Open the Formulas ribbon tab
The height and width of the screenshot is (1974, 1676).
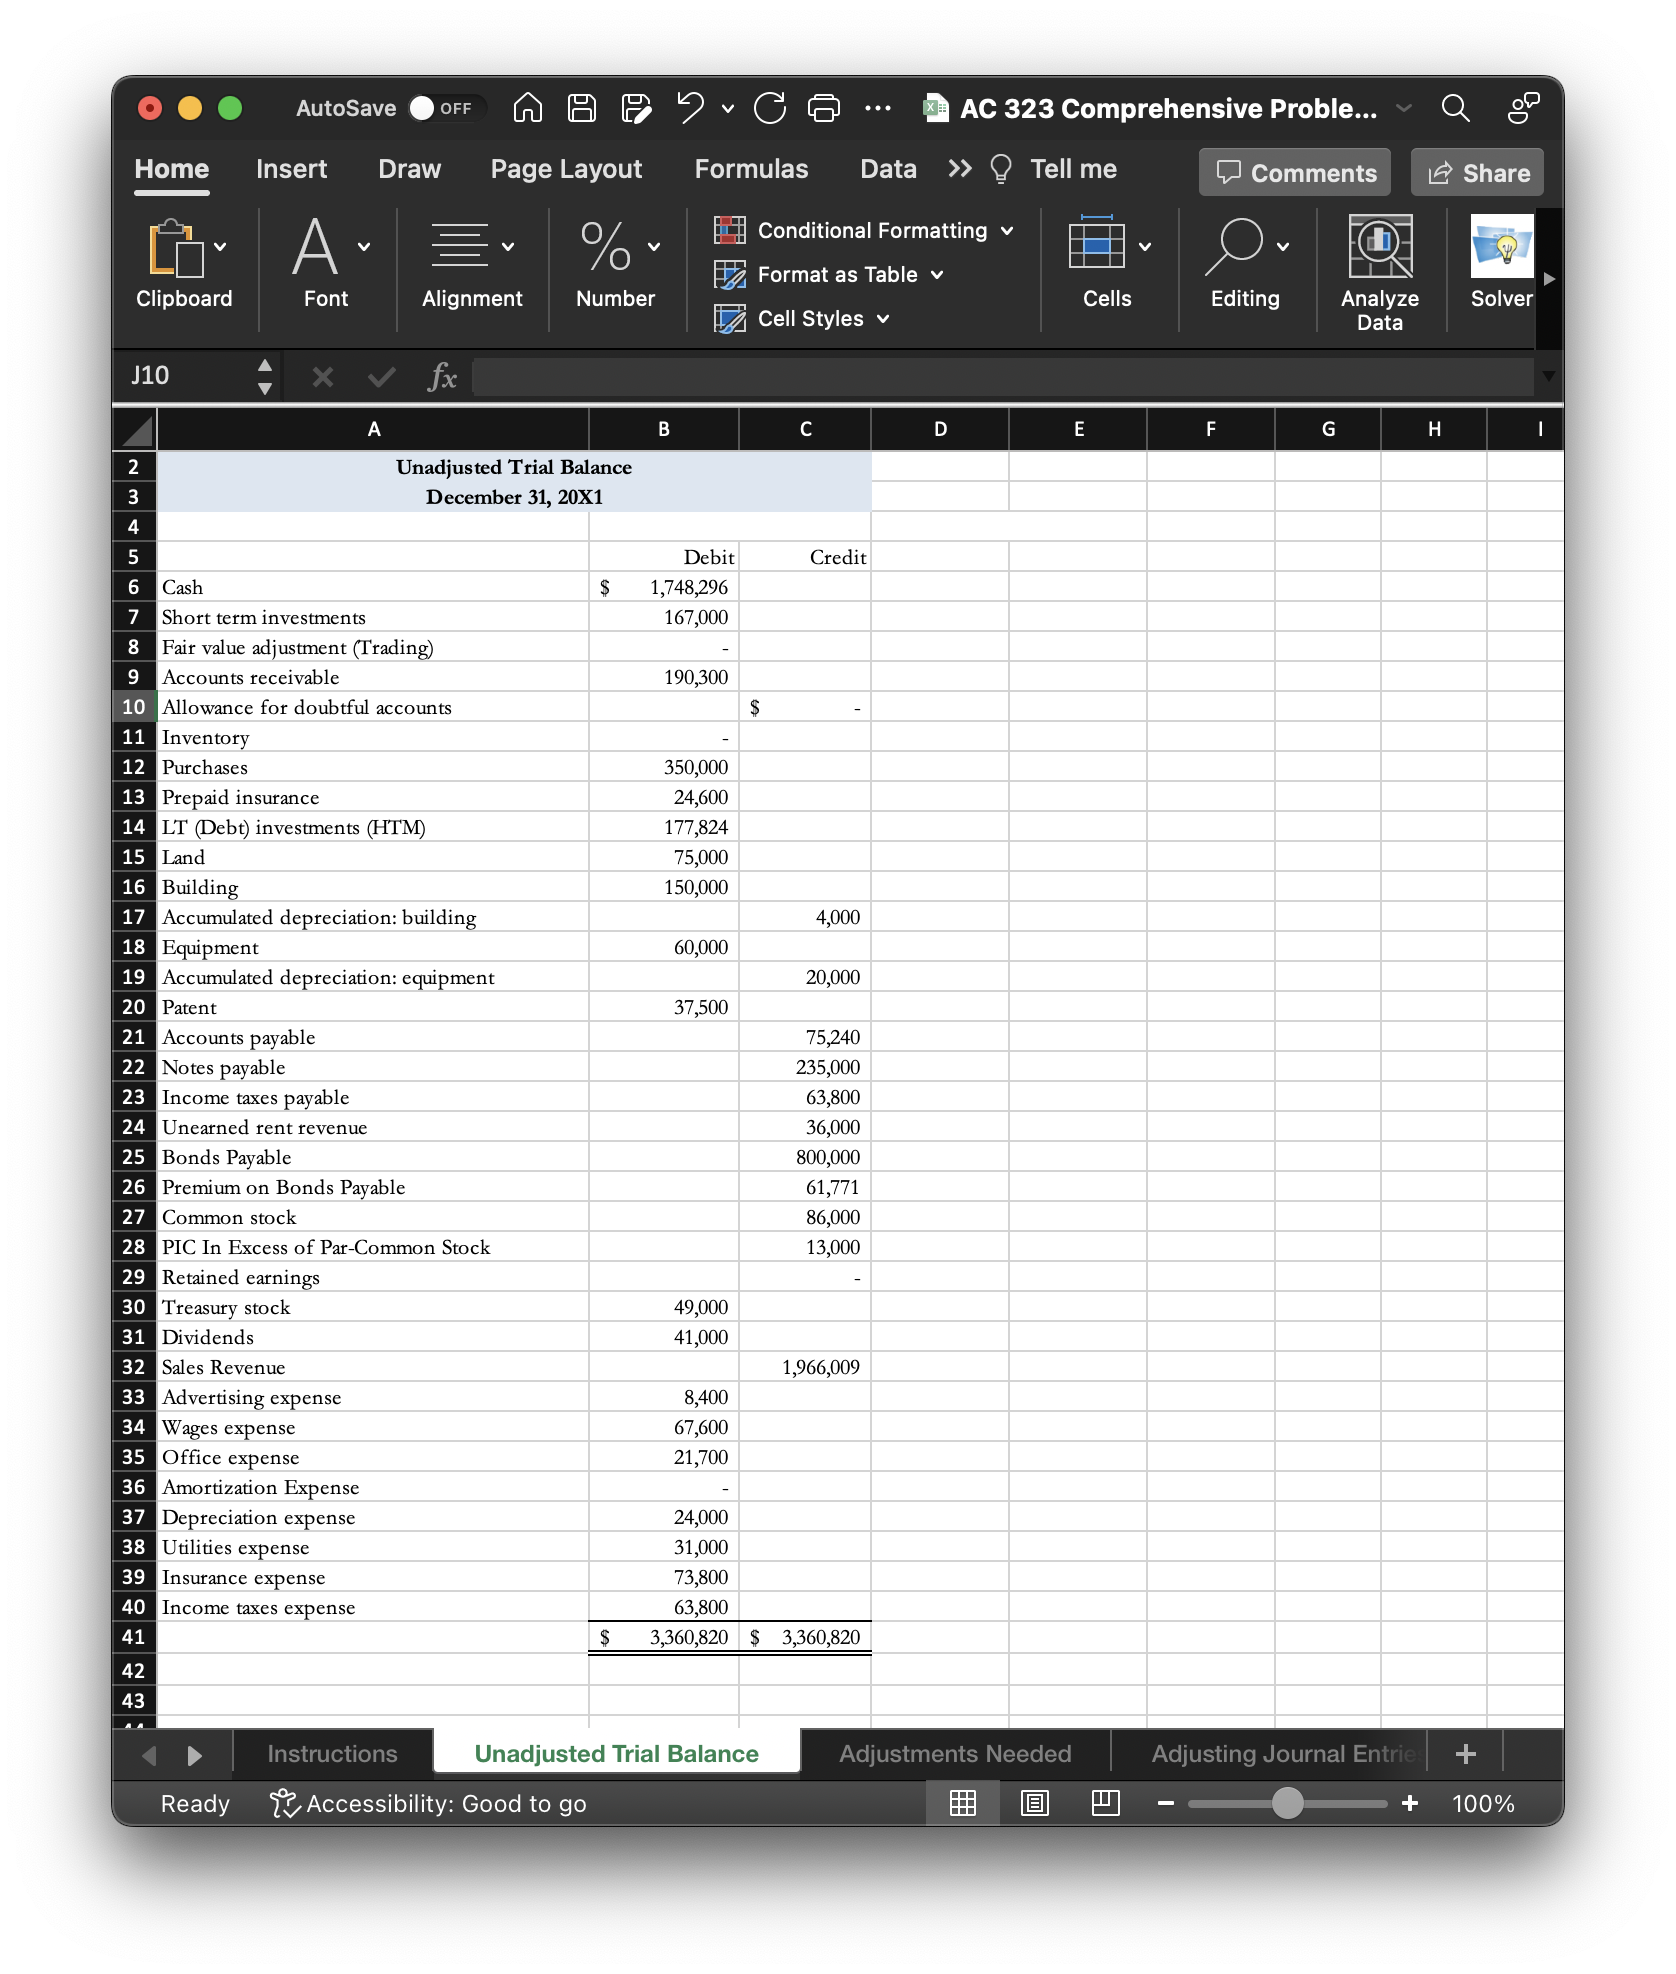751,169
